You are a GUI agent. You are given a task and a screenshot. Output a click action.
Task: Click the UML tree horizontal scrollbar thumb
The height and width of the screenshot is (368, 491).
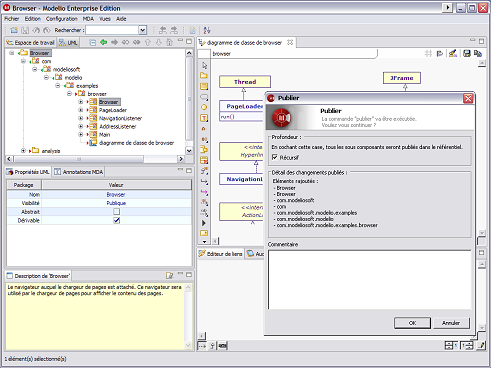[x=79, y=159]
